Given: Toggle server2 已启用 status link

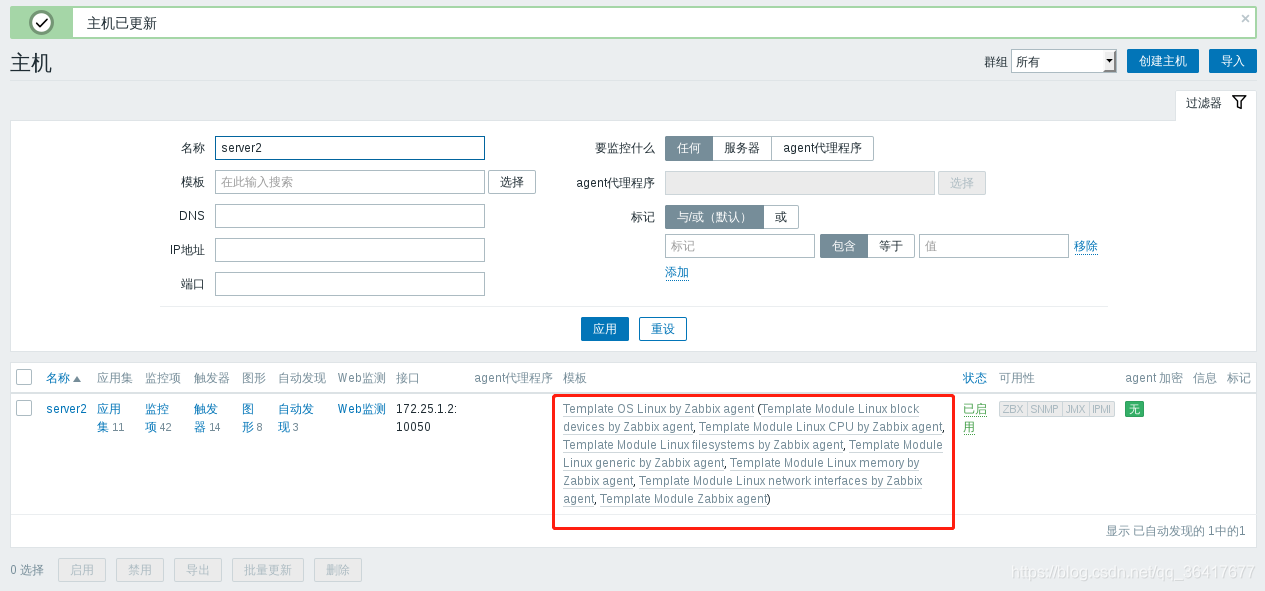Looking at the screenshot, I should pyautogui.click(x=974, y=418).
